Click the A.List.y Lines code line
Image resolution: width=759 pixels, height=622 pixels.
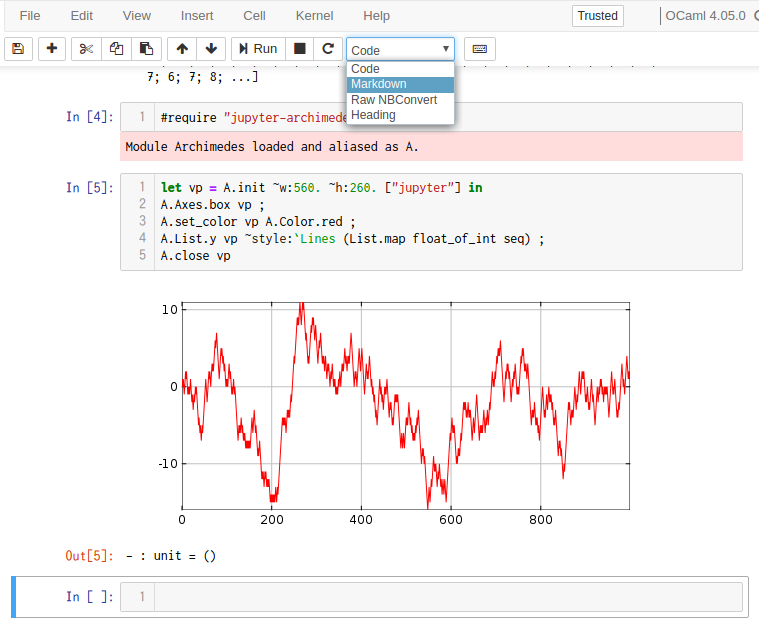pyautogui.click(x=352, y=239)
